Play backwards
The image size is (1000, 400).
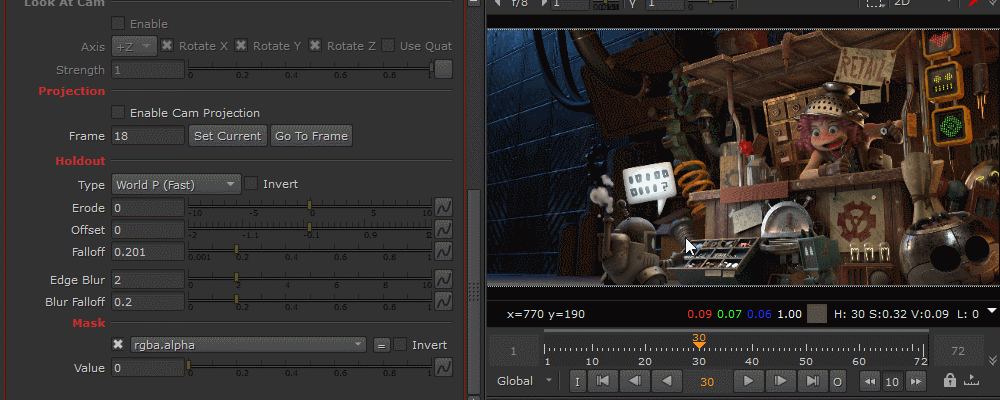tap(666, 381)
